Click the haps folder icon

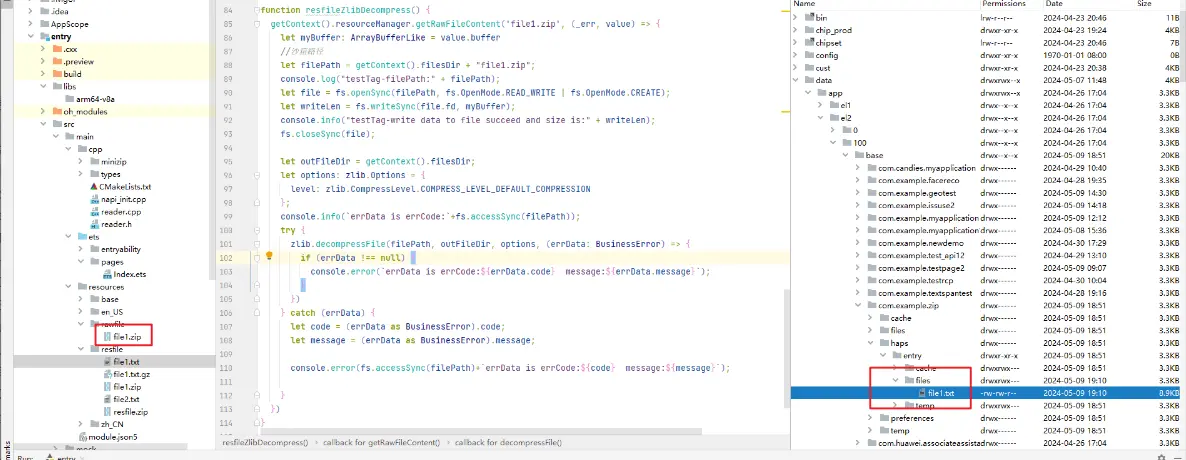[884, 343]
